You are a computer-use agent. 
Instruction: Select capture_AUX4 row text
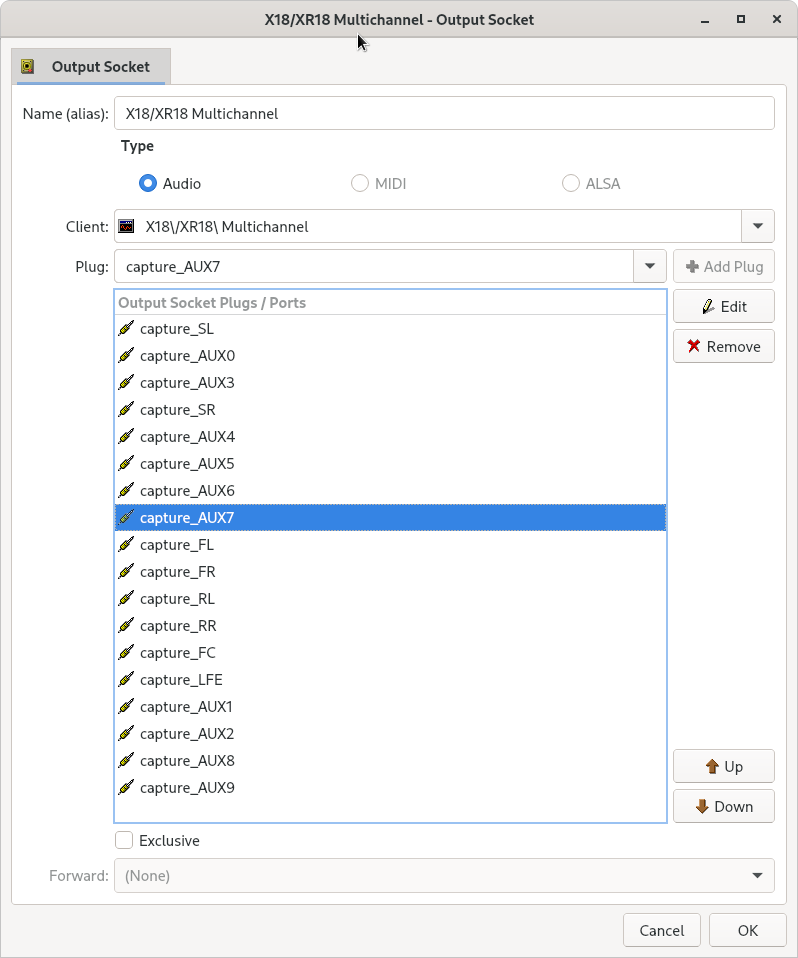tap(188, 437)
